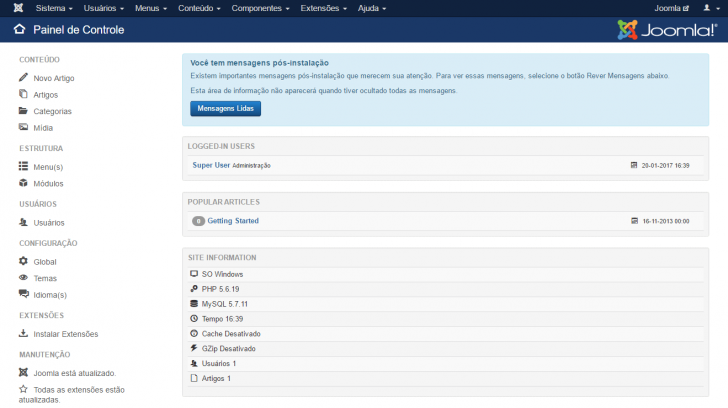Click the Categorias folder icon
The width and height of the screenshot is (728, 408).
point(23,111)
